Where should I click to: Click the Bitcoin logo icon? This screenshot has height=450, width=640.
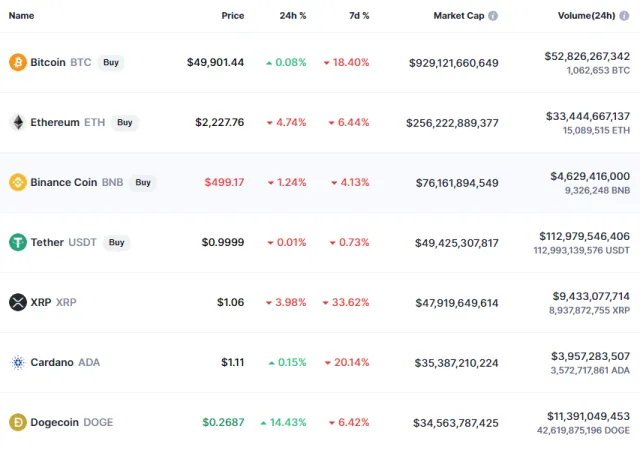18,62
